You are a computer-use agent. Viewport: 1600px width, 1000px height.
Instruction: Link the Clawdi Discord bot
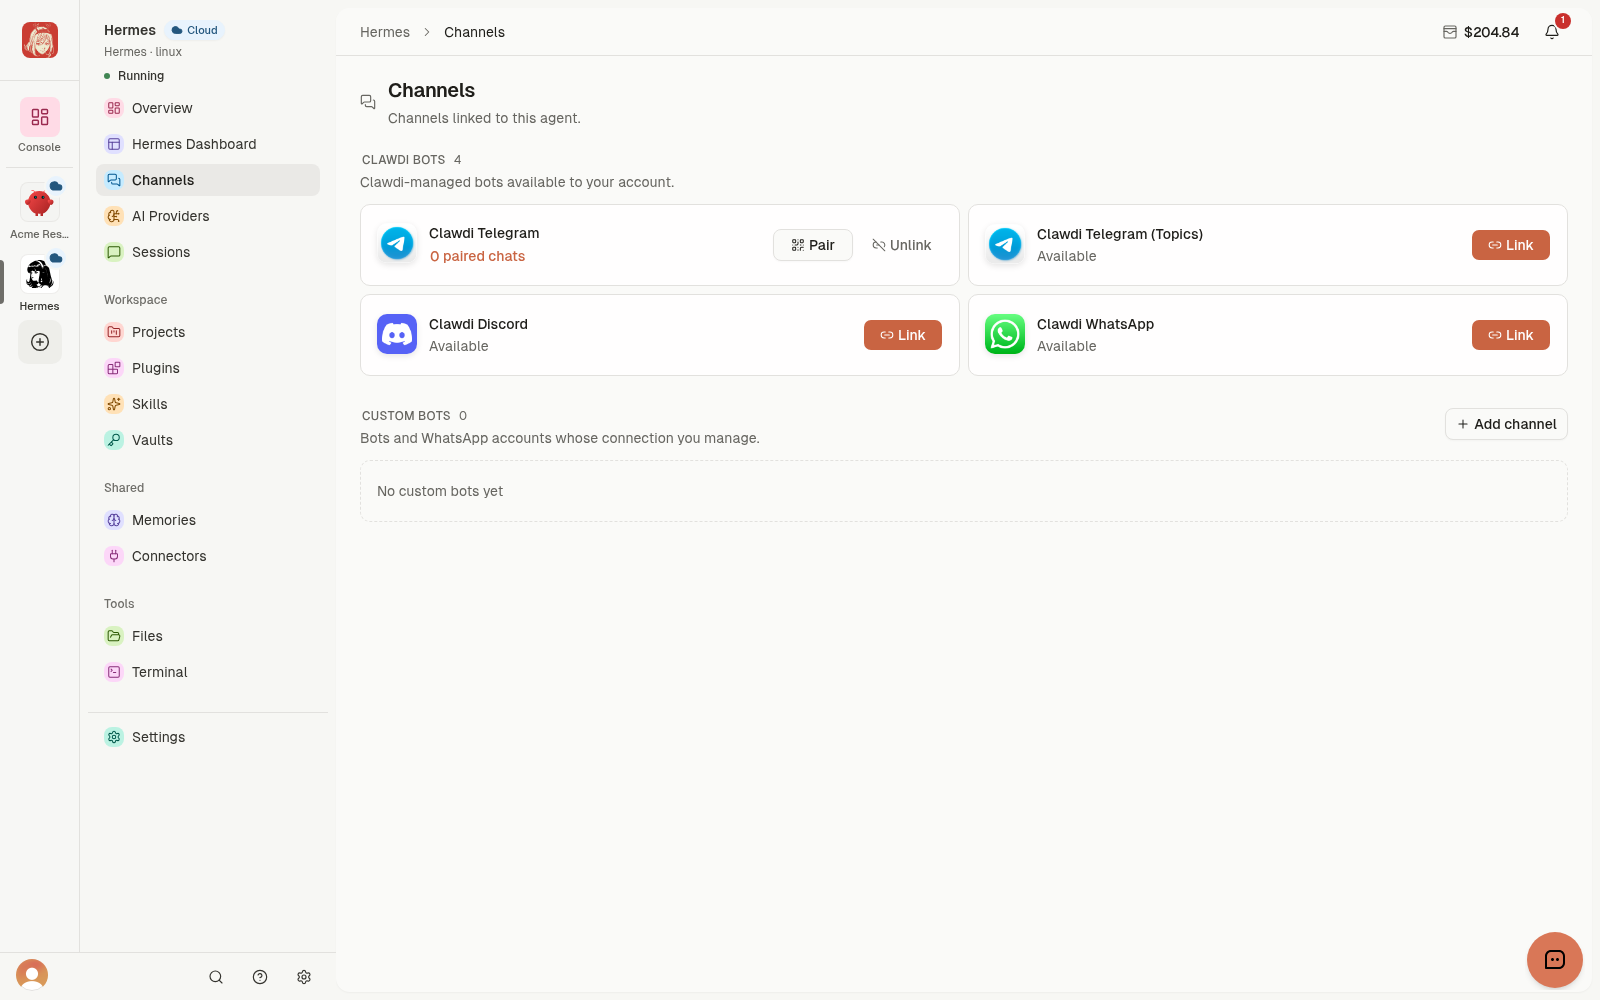(x=902, y=335)
